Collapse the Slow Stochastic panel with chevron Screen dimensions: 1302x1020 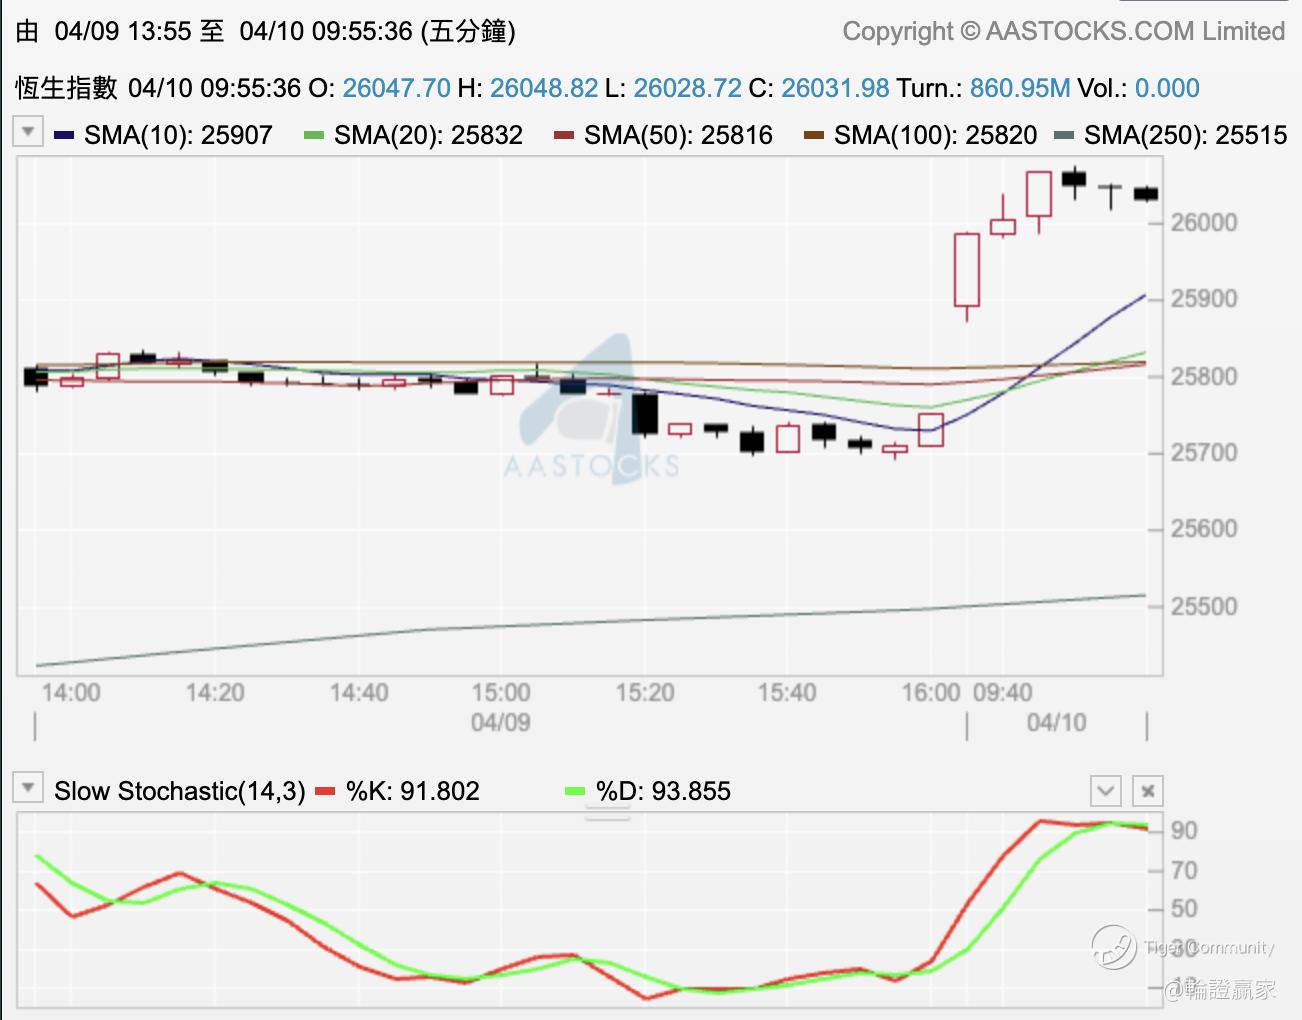[1106, 791]
